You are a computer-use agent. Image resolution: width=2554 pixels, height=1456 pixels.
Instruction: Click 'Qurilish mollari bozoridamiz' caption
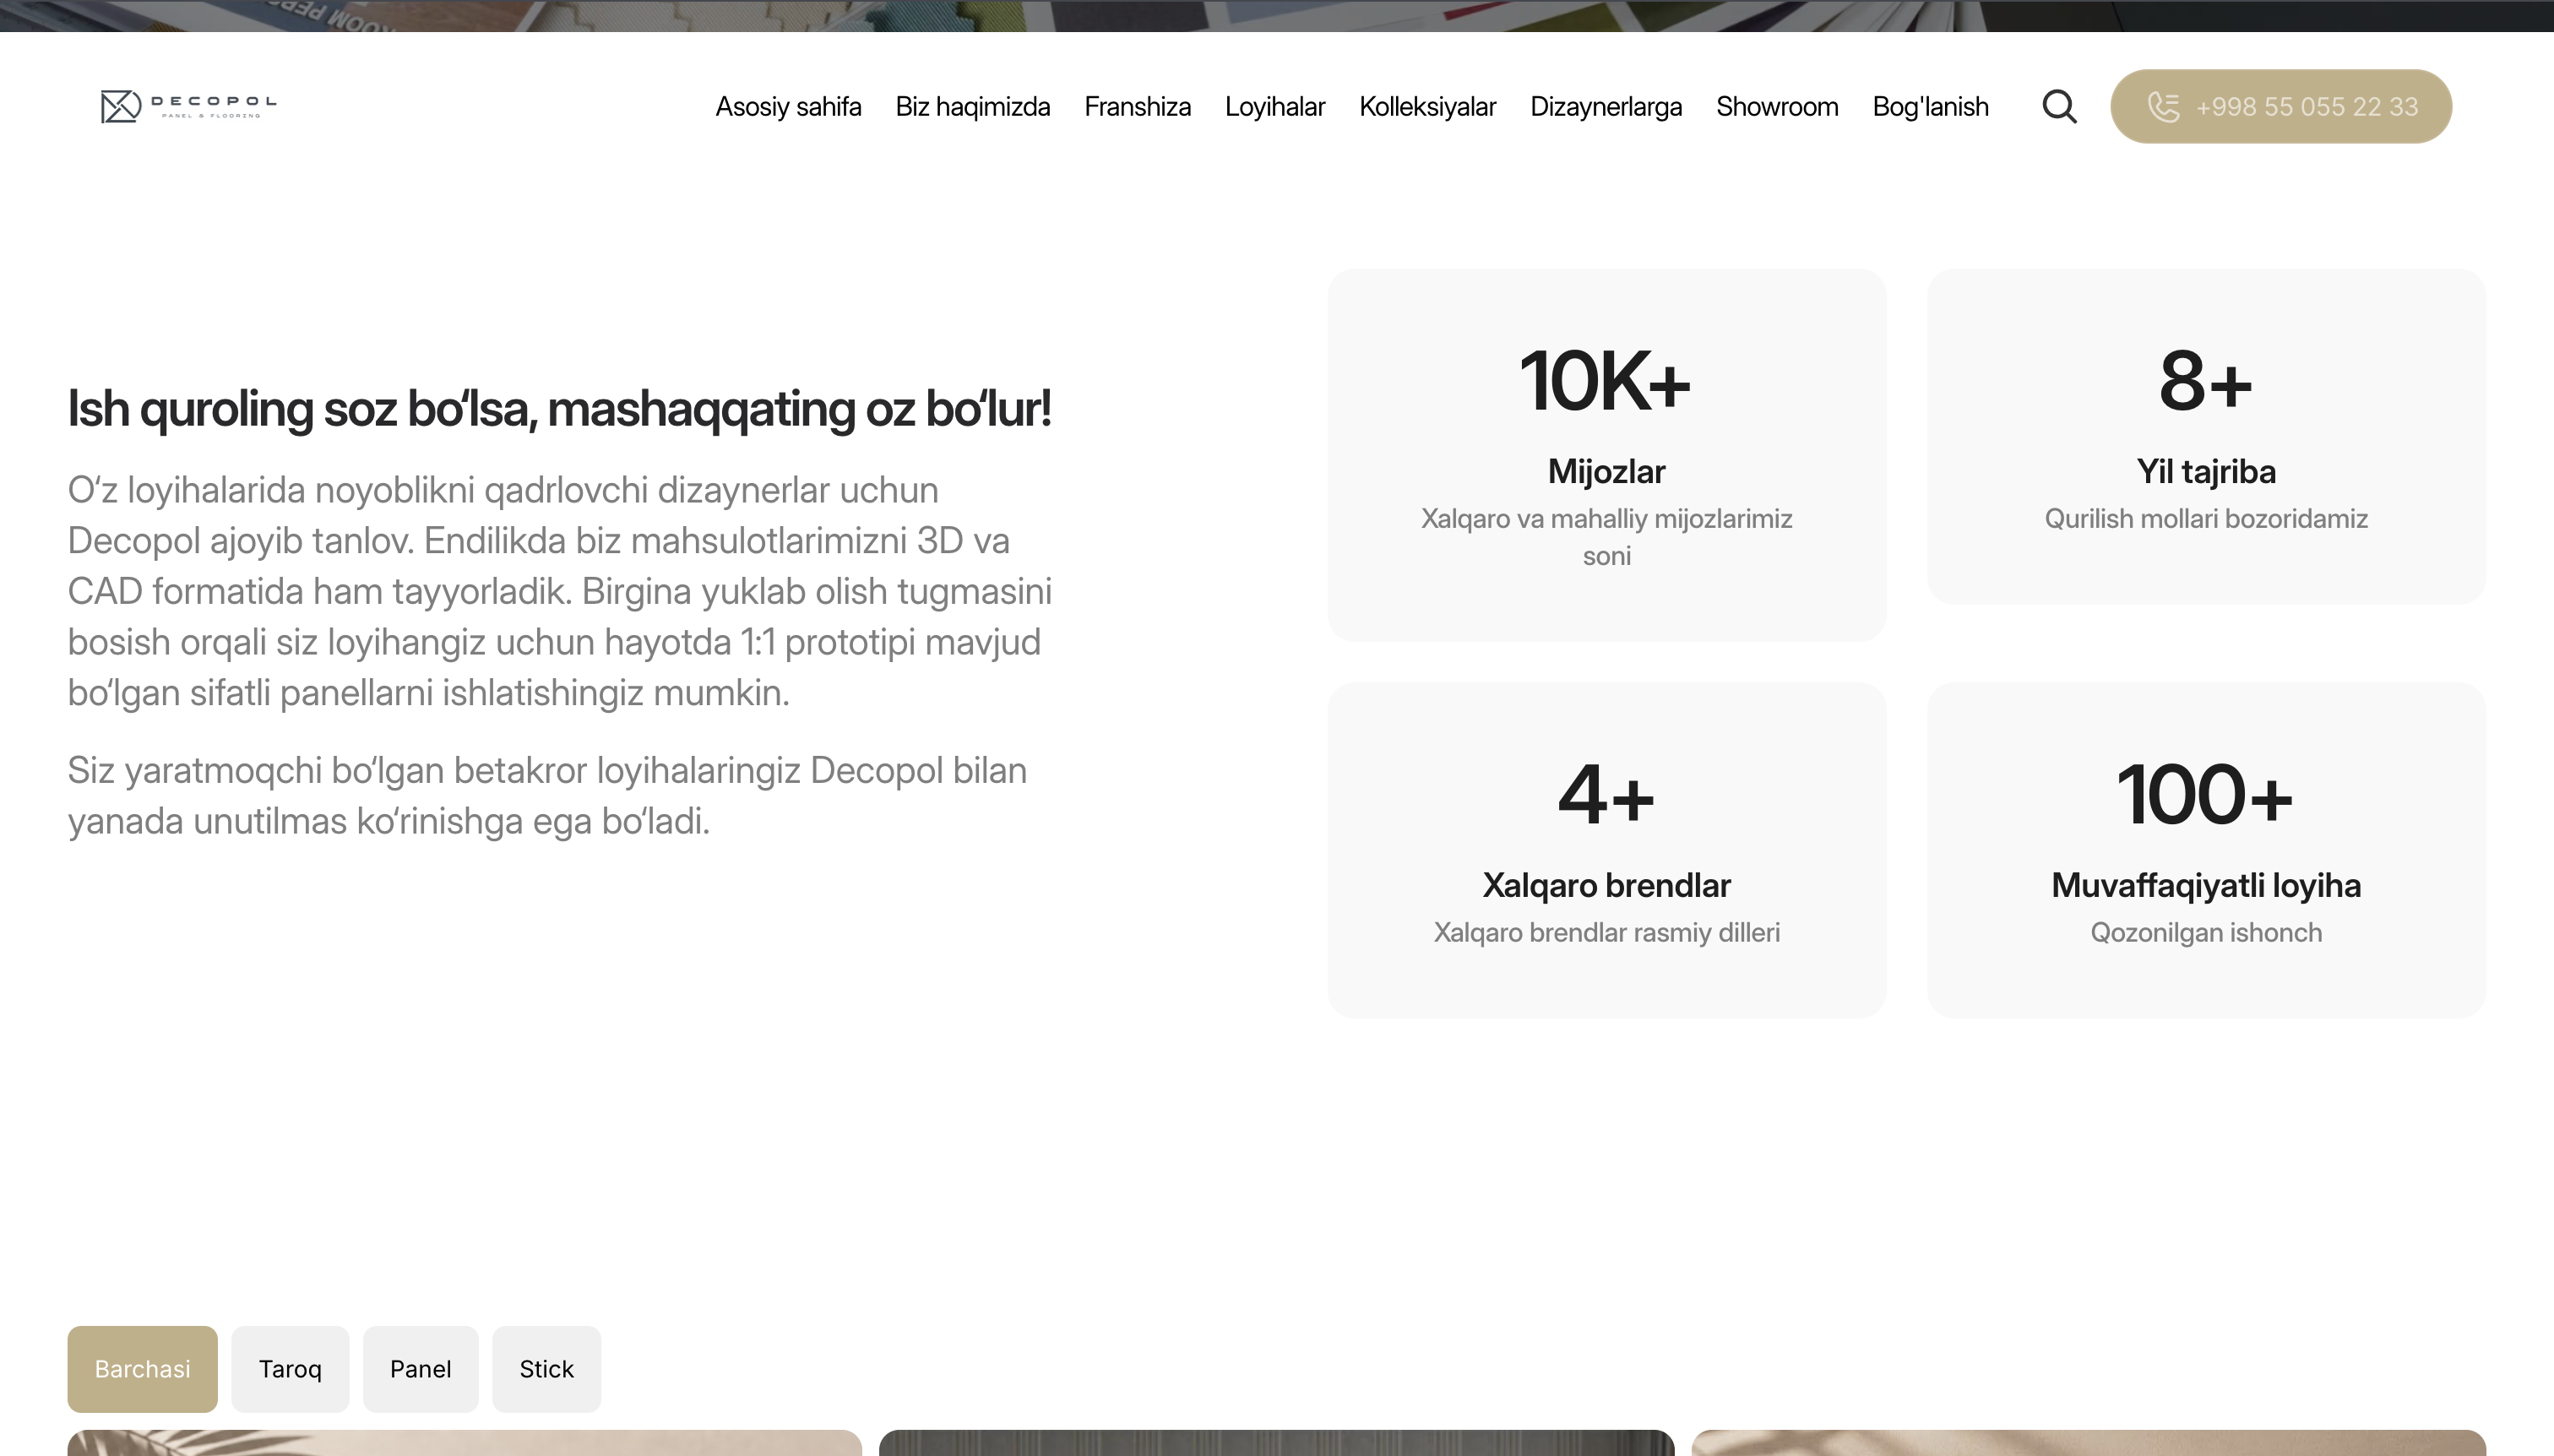click(2206, 518)
